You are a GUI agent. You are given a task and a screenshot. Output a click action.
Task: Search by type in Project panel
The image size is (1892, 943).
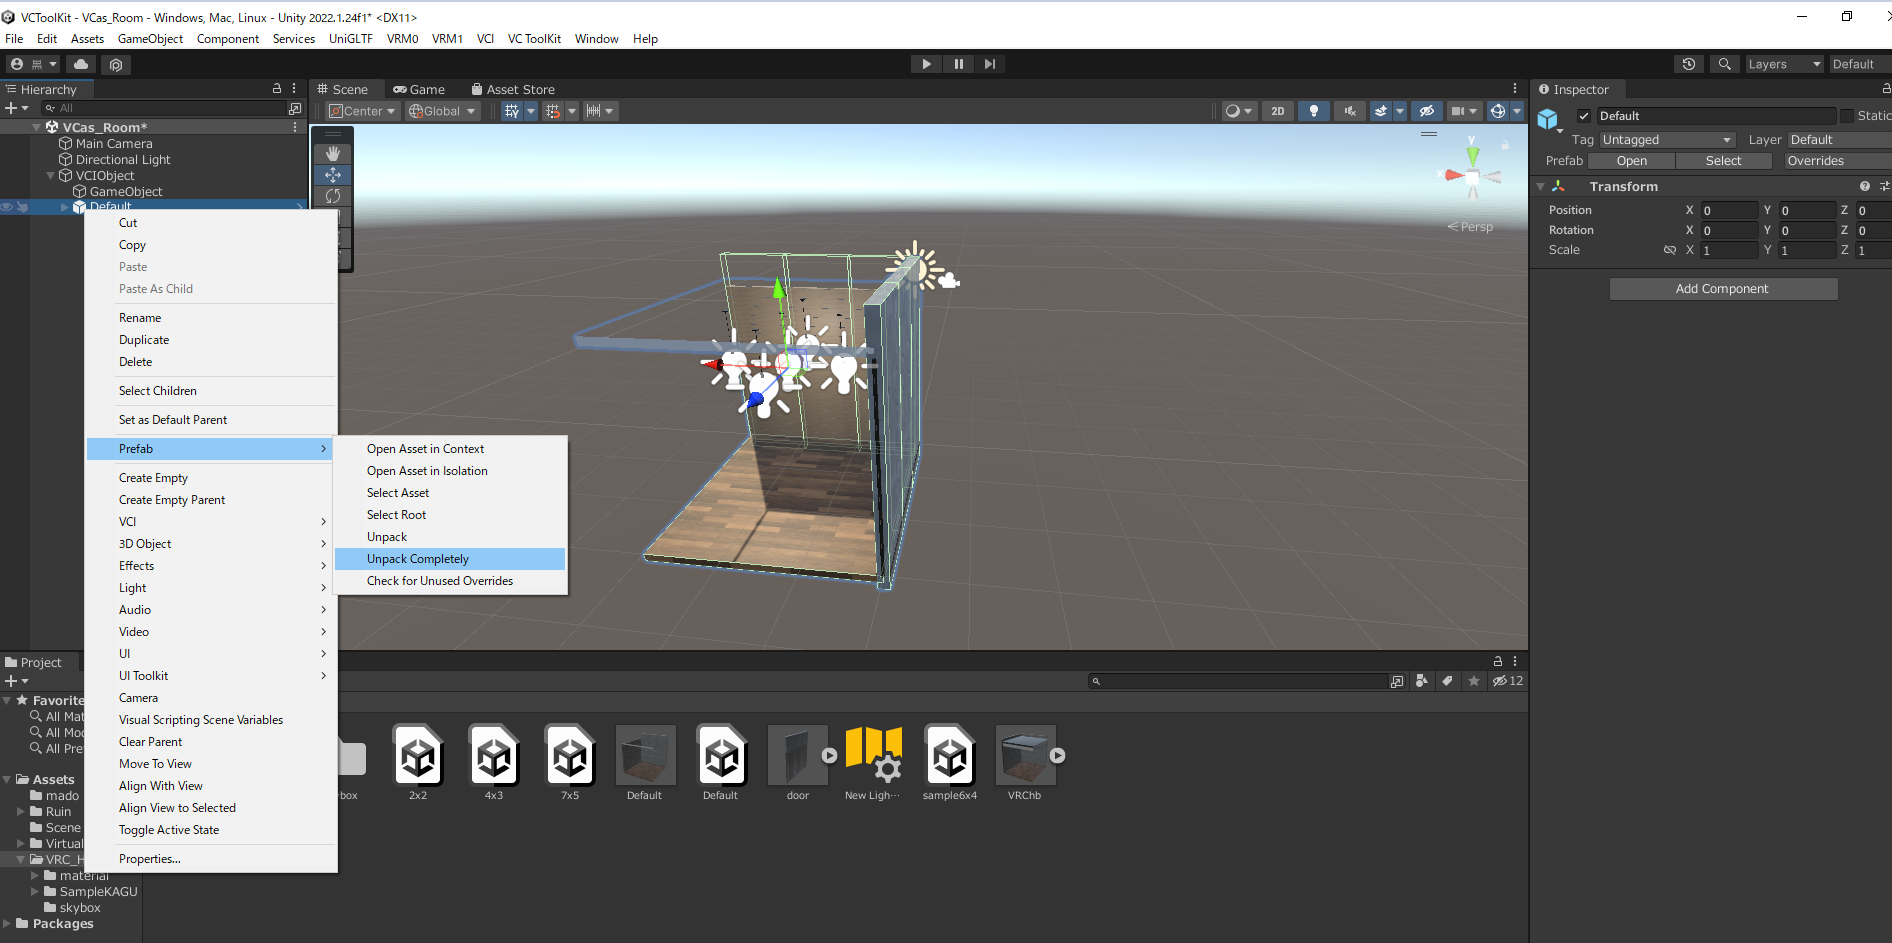[1422, 681]
